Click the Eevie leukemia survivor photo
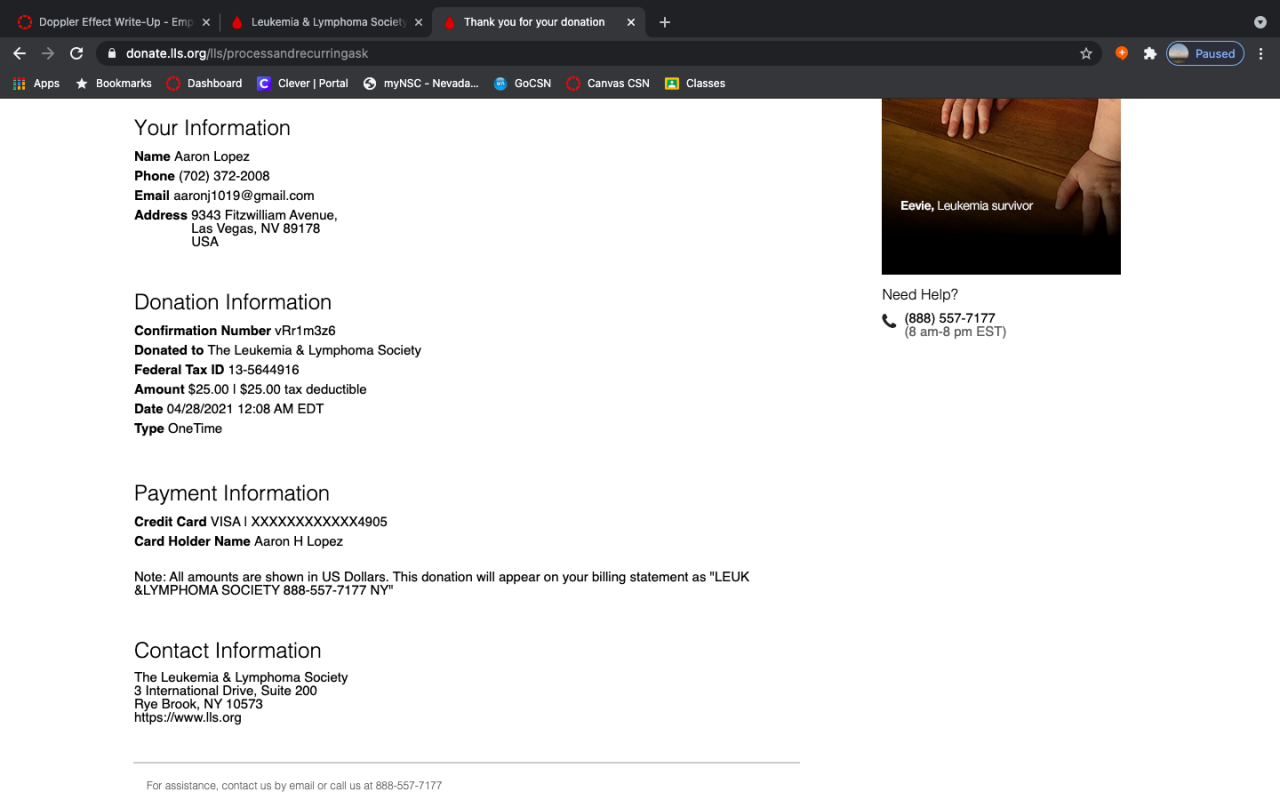Viewport: 1280px width, 800px height. click(x=1001, y=186)
